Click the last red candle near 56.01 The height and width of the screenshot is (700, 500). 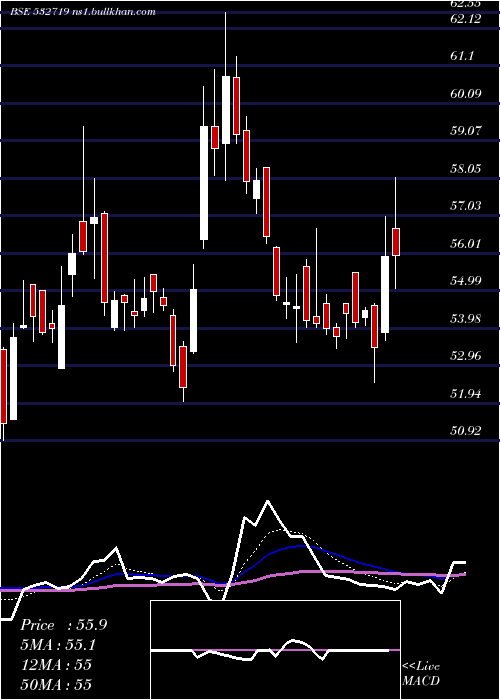click(396, 242)
